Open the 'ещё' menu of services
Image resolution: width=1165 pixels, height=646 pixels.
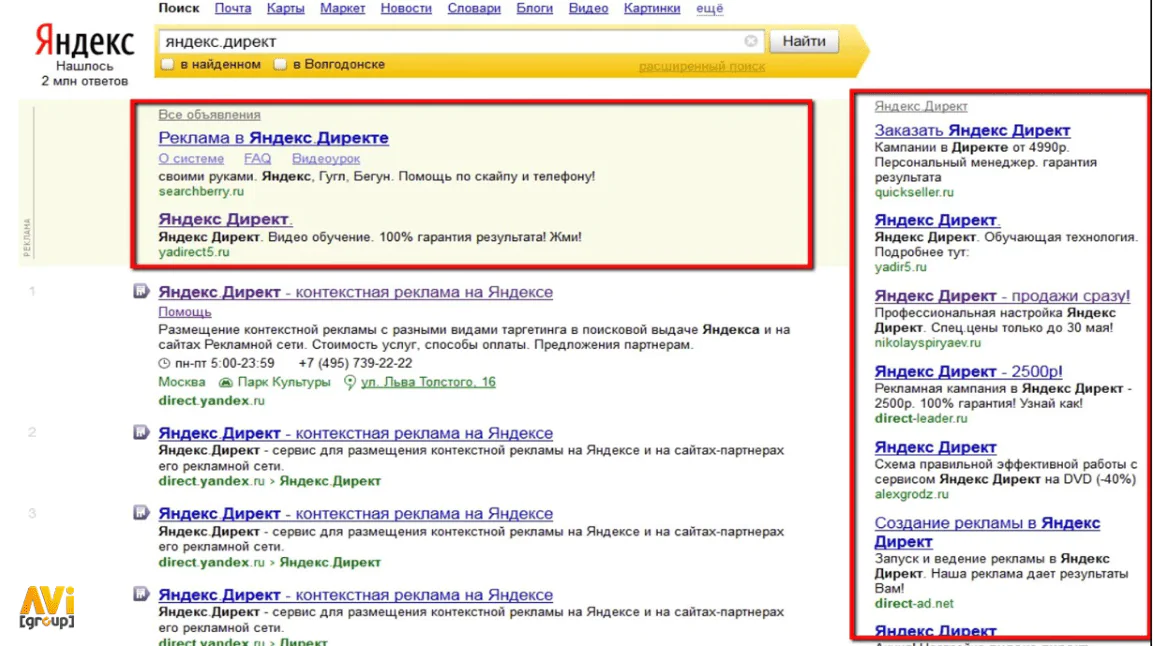(710, 8)
